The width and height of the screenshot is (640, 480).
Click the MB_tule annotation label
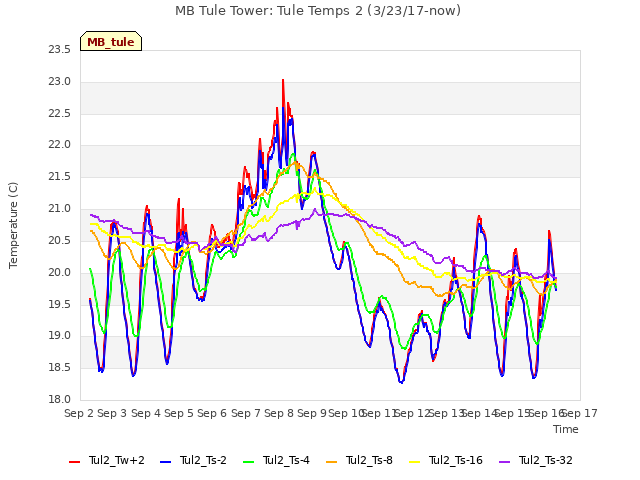coord(111,42)
